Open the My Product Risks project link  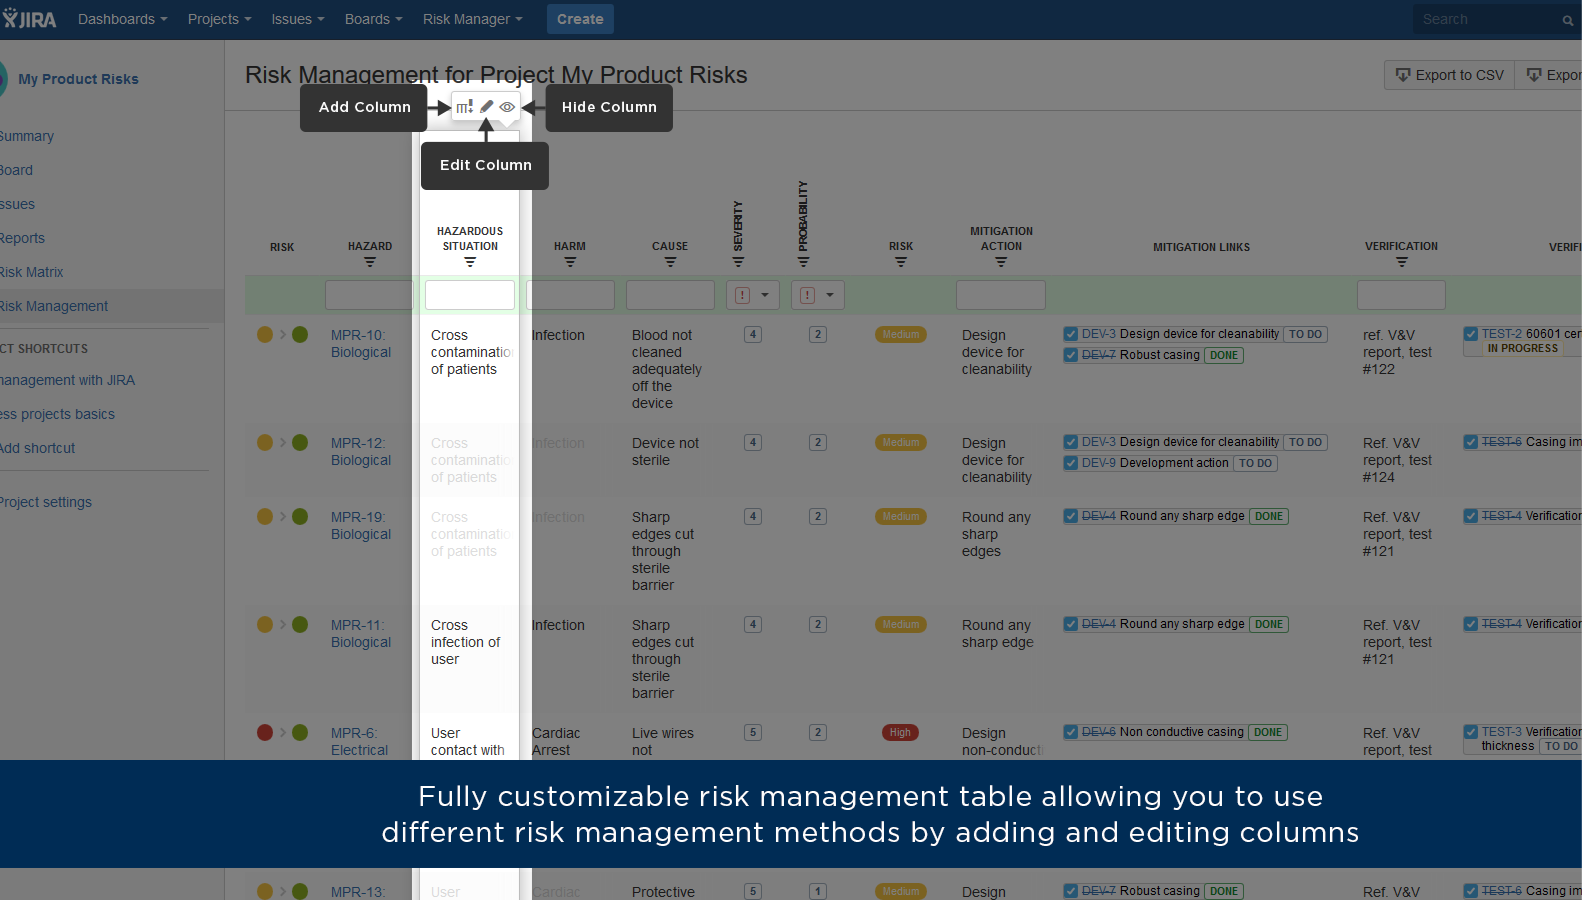(x=78, y=79)
